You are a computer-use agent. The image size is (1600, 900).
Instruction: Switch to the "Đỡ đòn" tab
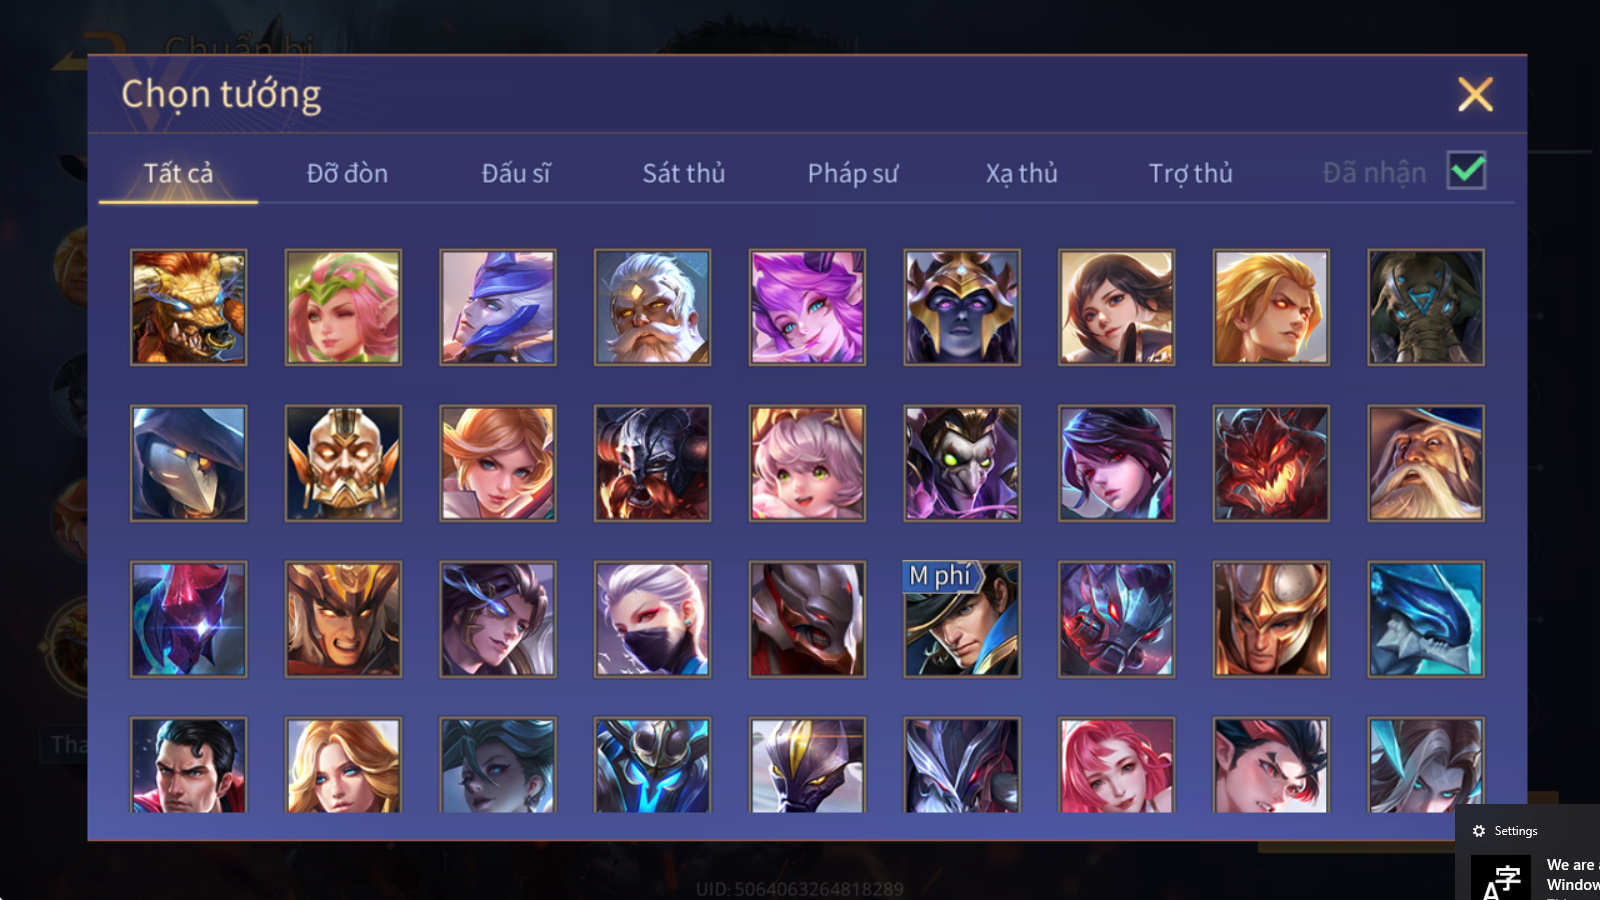(x=347, y=173)
